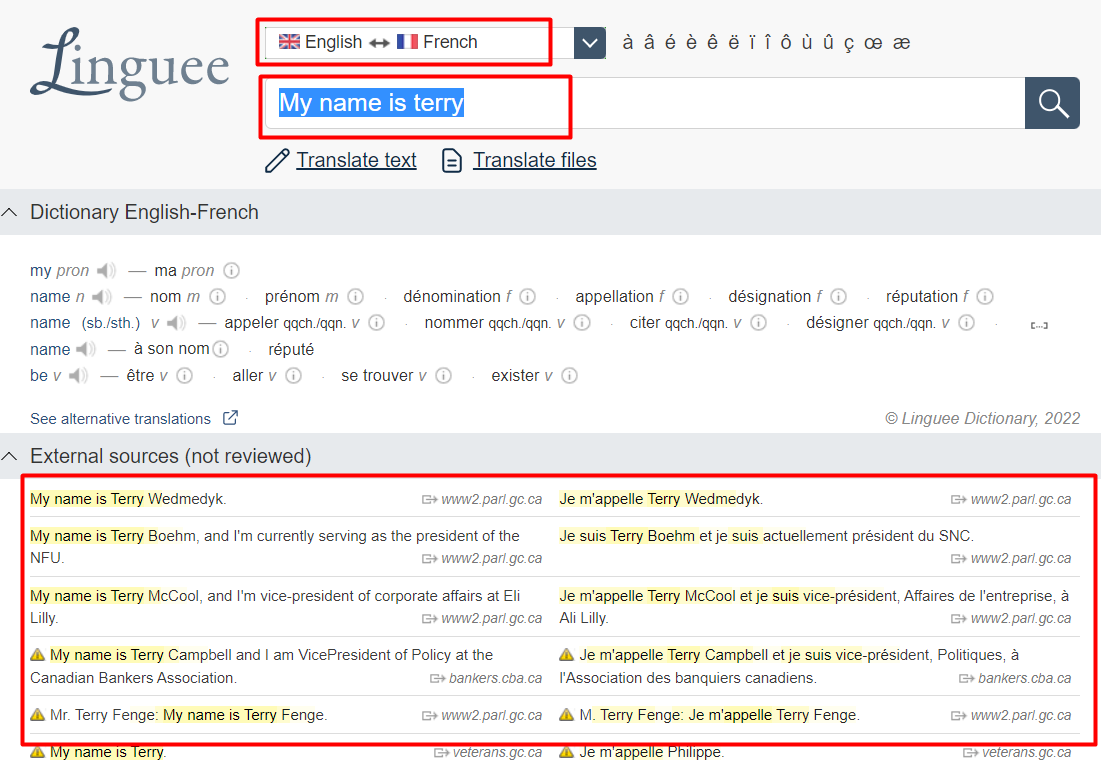Insert the é special character

tap(670, 43)
